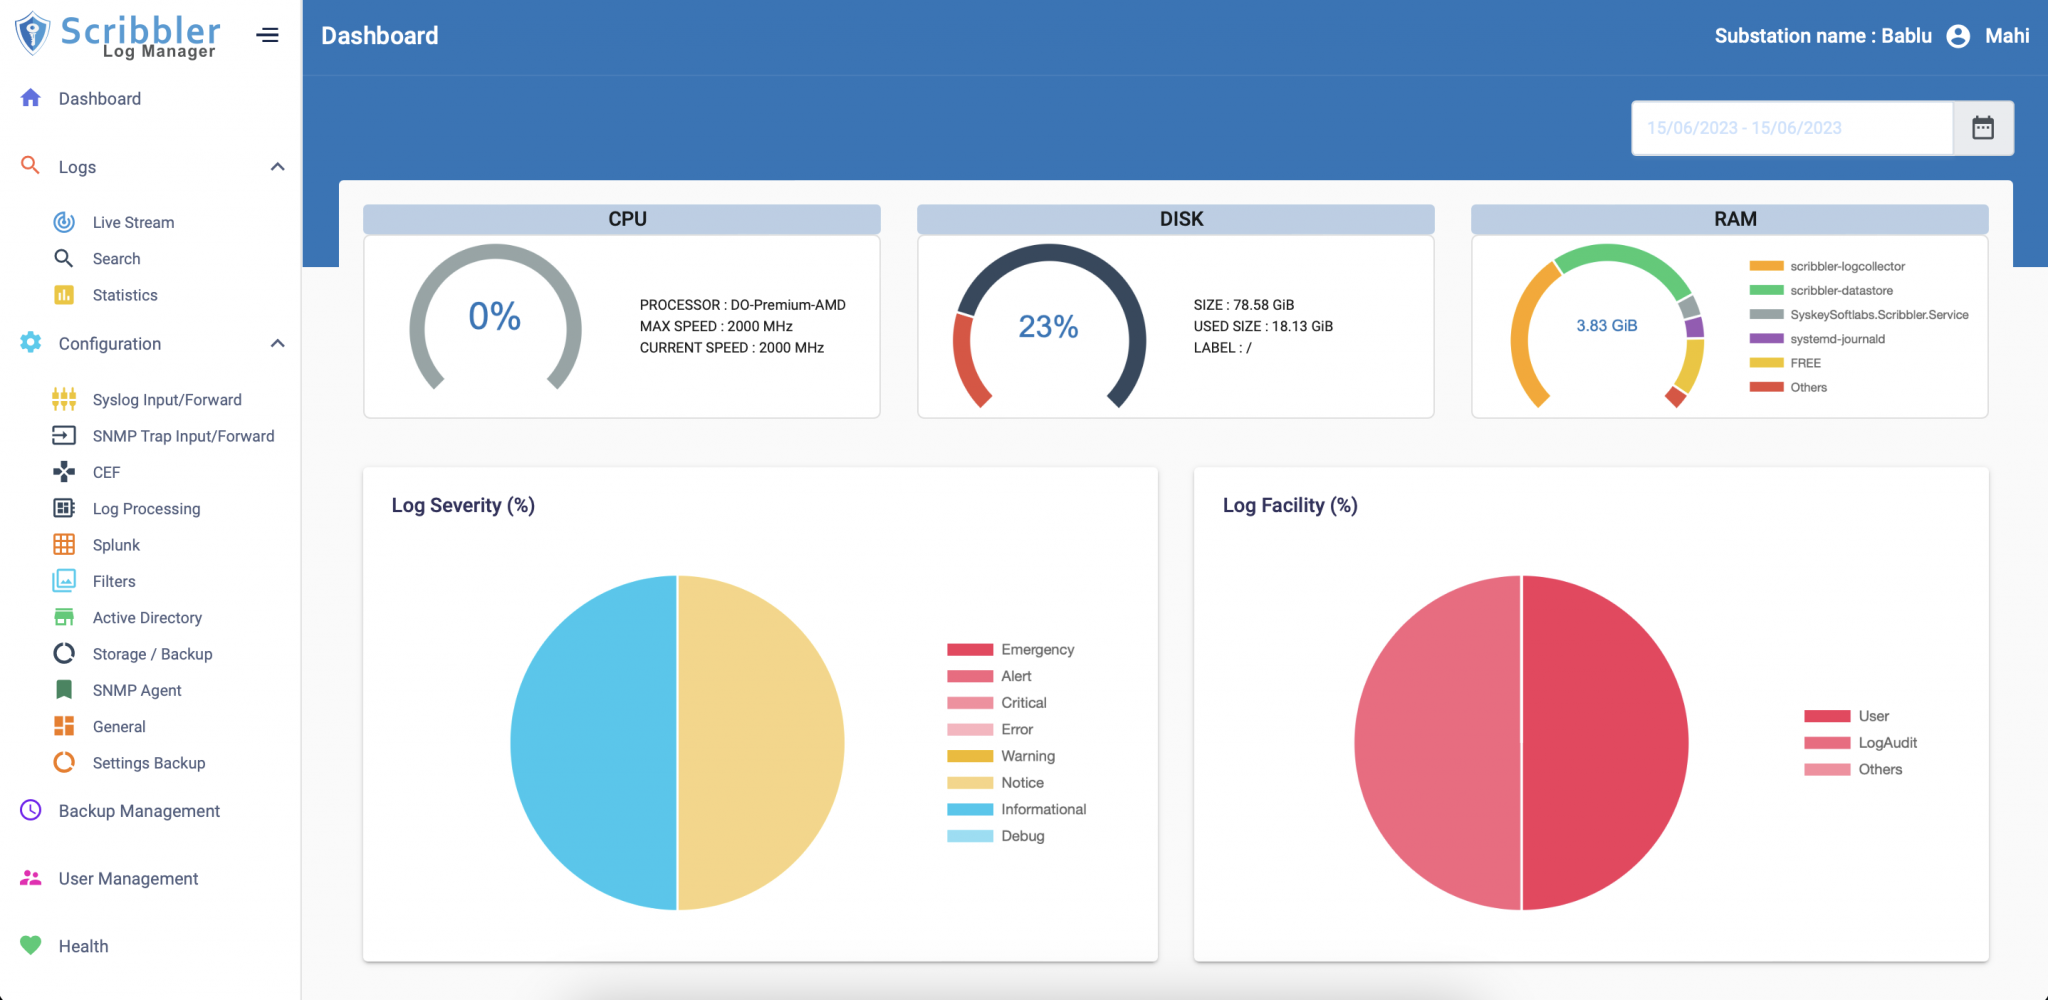Select the Splunk grid icon

pos(64,544)
